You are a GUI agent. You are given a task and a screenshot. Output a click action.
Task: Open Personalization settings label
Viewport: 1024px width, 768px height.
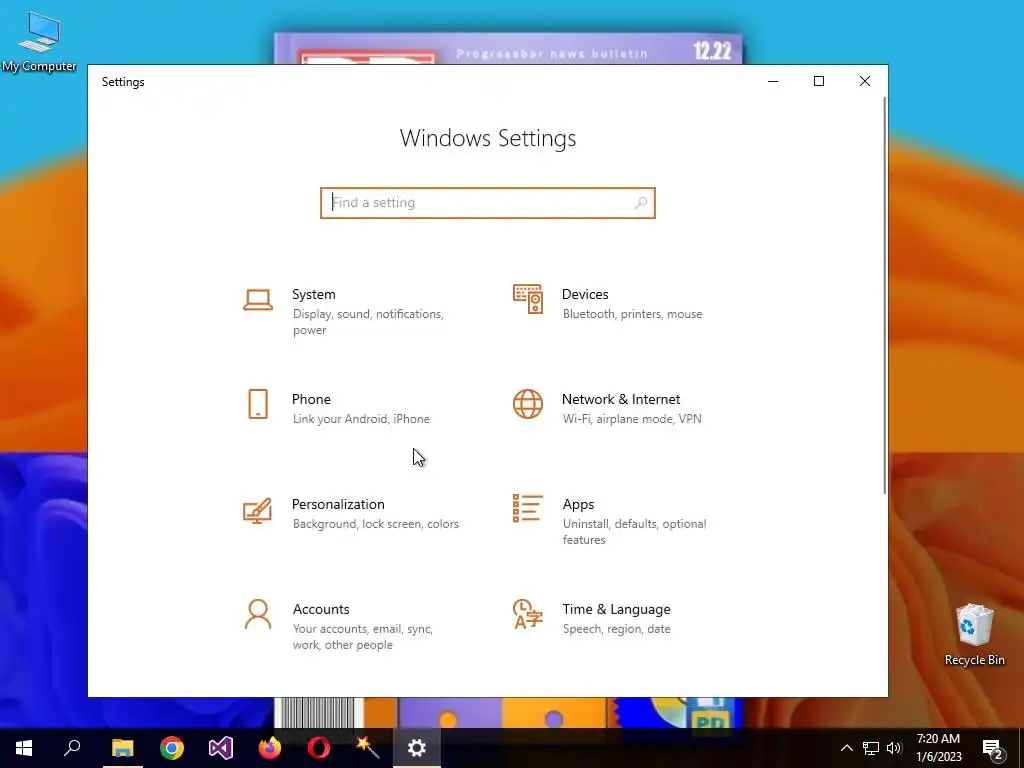click(x=338, y=505)
